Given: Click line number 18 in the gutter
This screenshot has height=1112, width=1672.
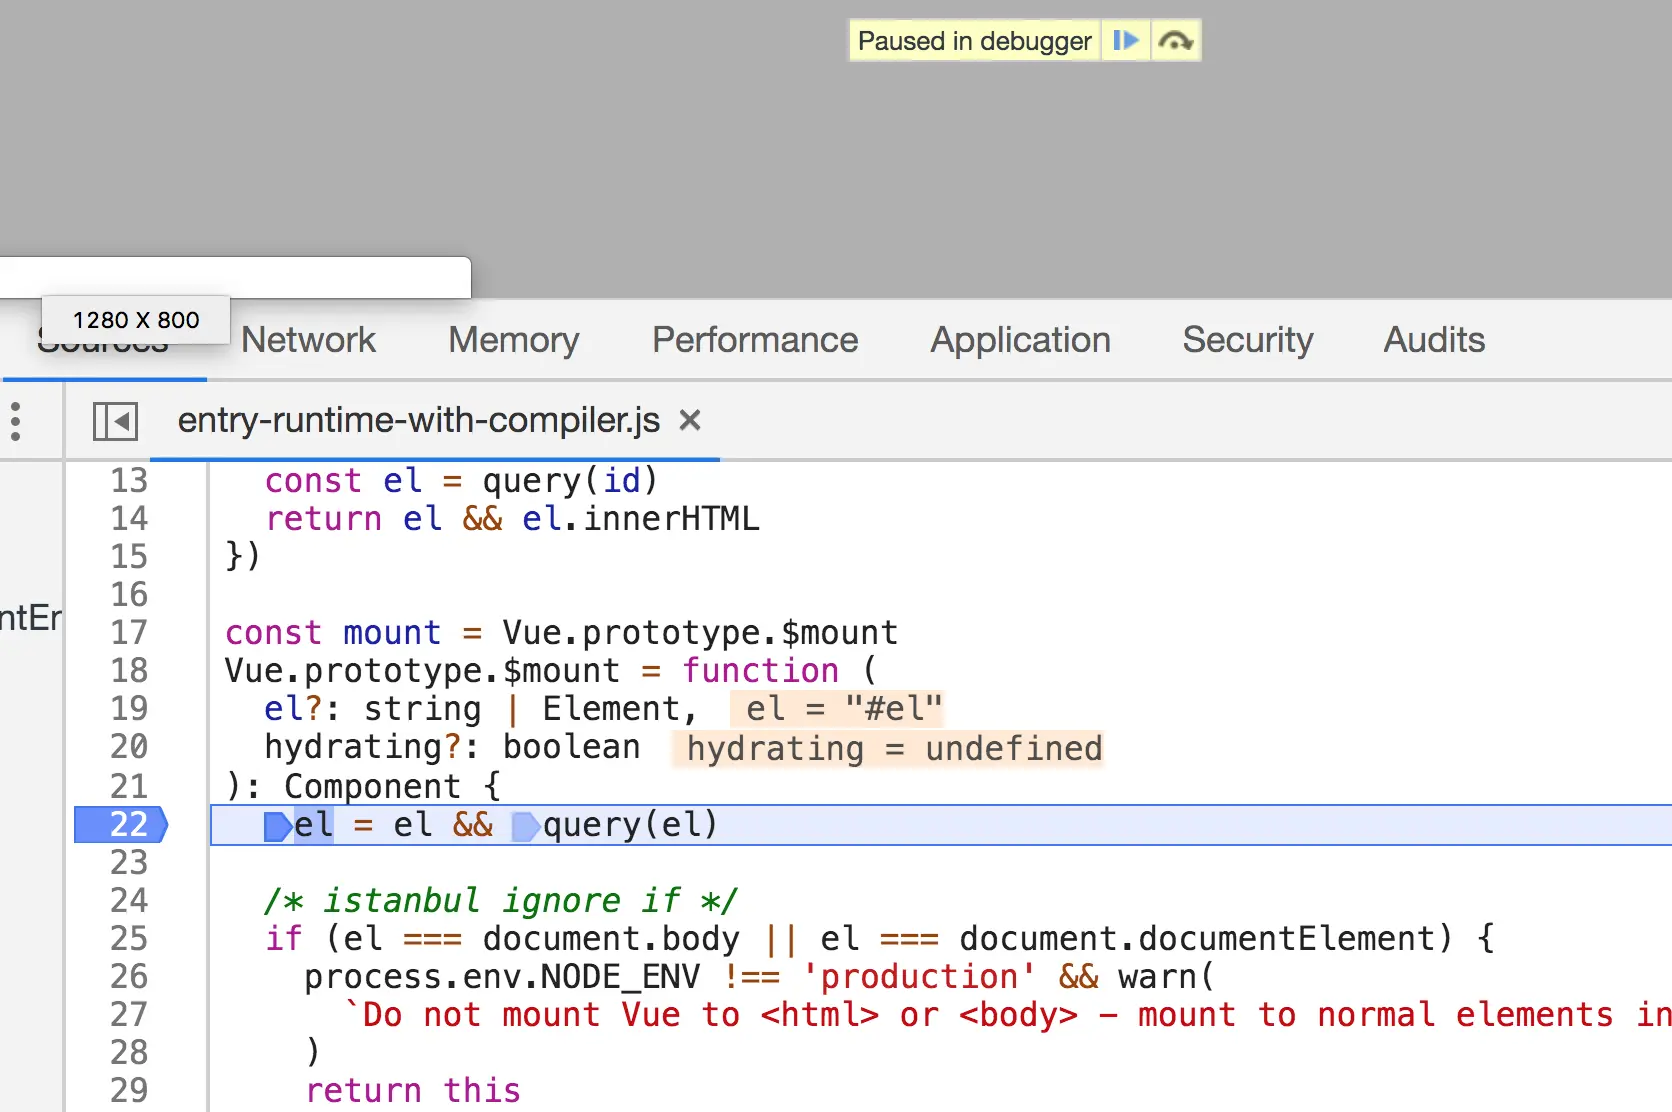Looking at the screenshot, I should [129, 671].
